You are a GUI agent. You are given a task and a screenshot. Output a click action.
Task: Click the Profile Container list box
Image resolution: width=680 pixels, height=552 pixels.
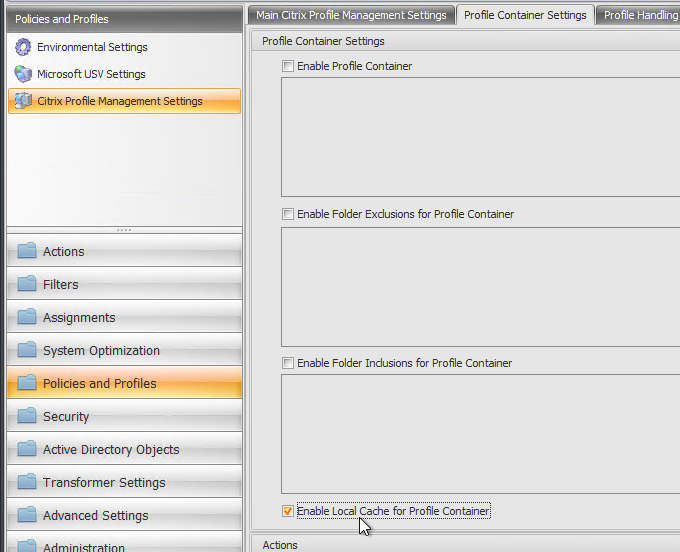pyautogui.click(x=481, y=137)
